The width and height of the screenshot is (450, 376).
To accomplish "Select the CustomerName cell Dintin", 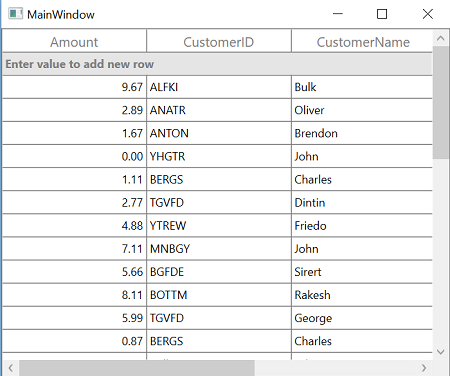I will (362, 202).
